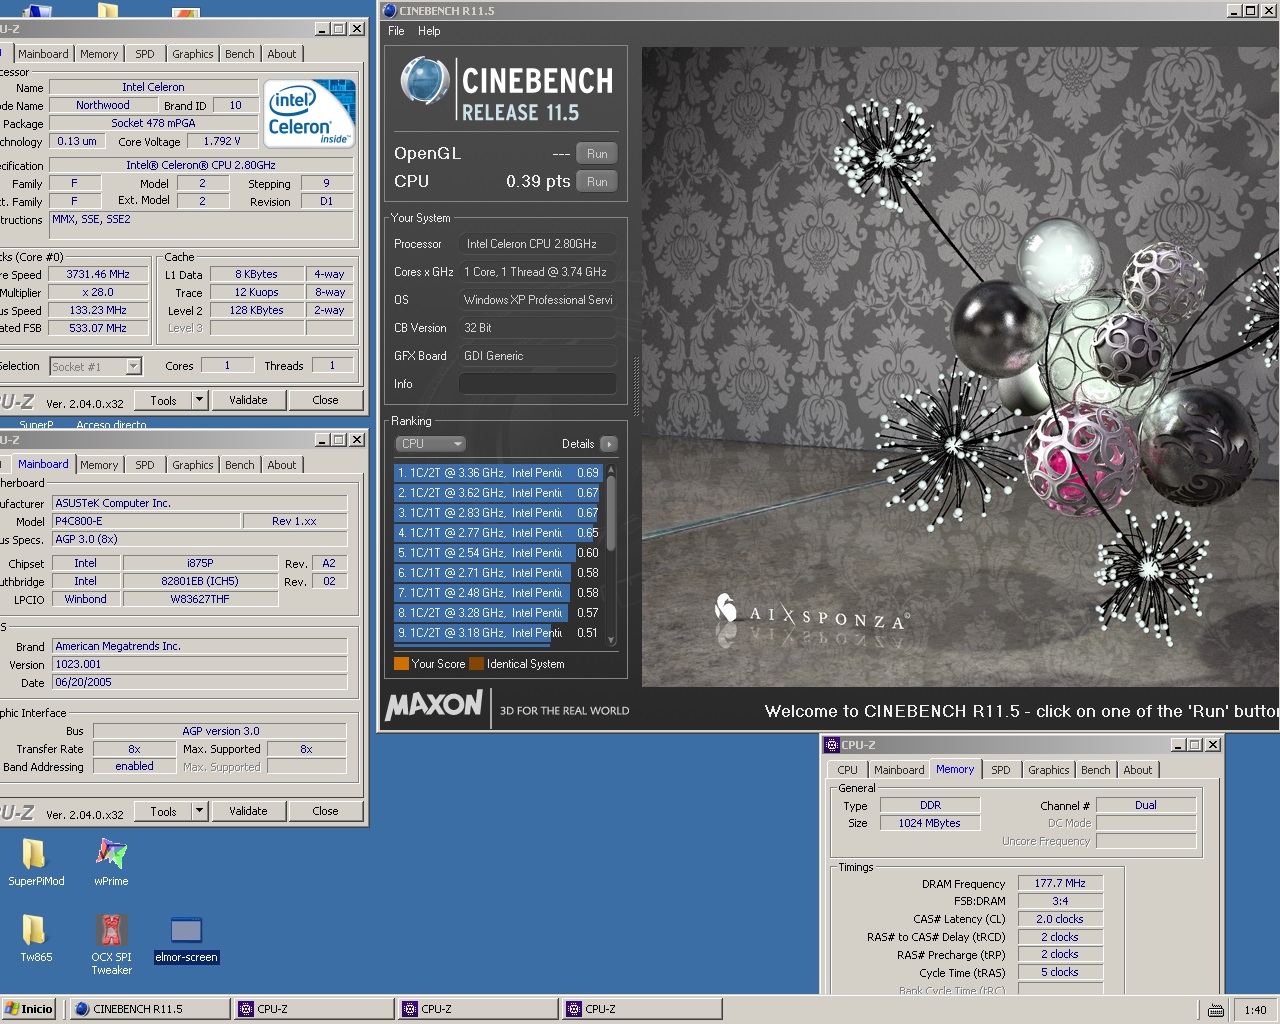Expand ranking Details arrow
The width and height of the screenshot is (1280, 1024).
(609, 444)
